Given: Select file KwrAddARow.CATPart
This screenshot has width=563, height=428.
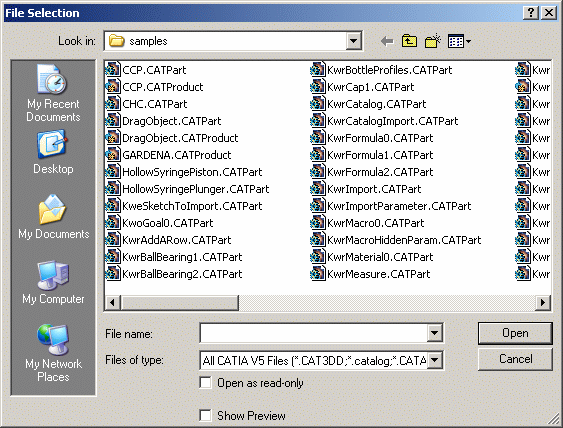Looking at the screenshot, I should click(169, 240).
